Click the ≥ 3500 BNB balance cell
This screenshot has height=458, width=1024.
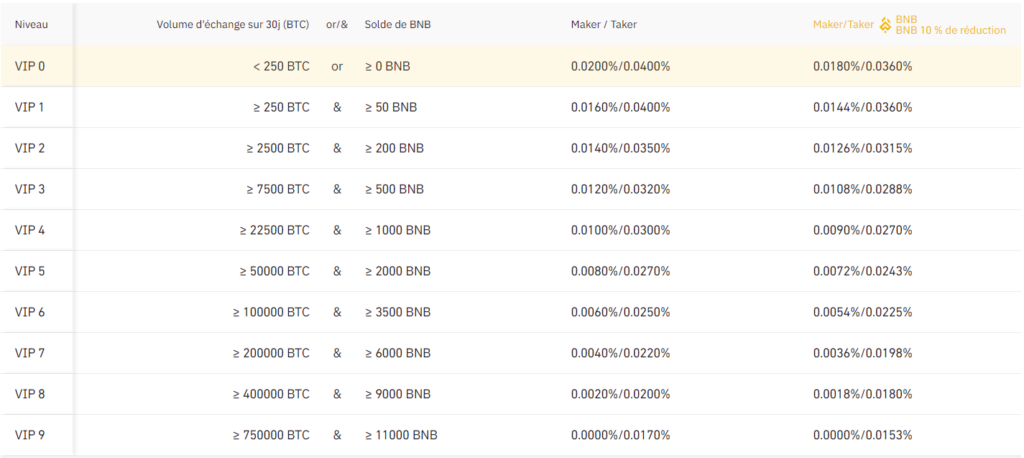[x=398, y=312]
